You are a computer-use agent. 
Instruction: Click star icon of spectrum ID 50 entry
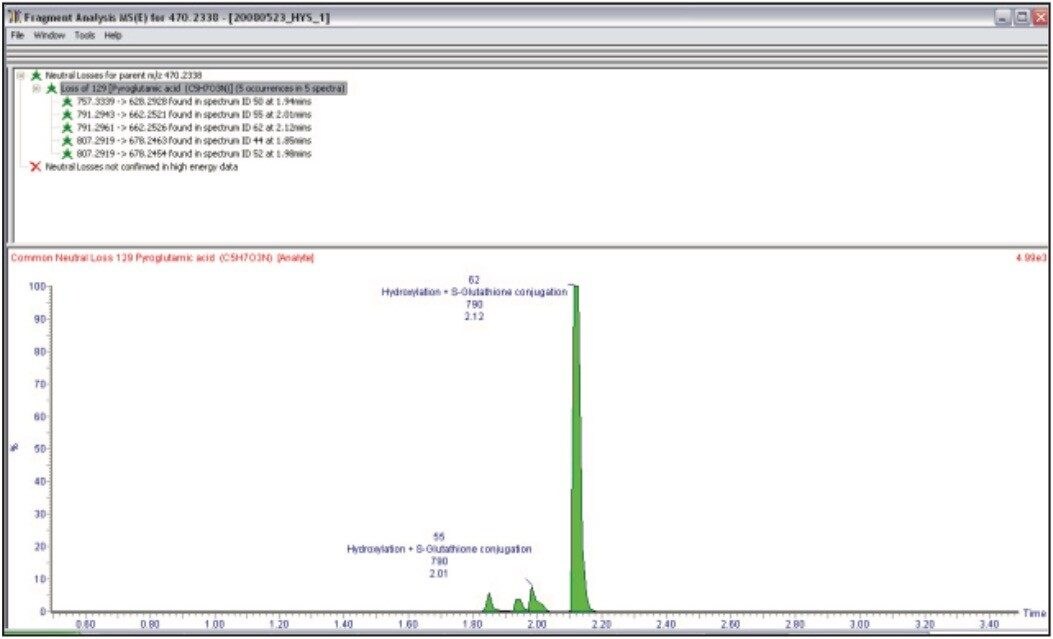67,101
